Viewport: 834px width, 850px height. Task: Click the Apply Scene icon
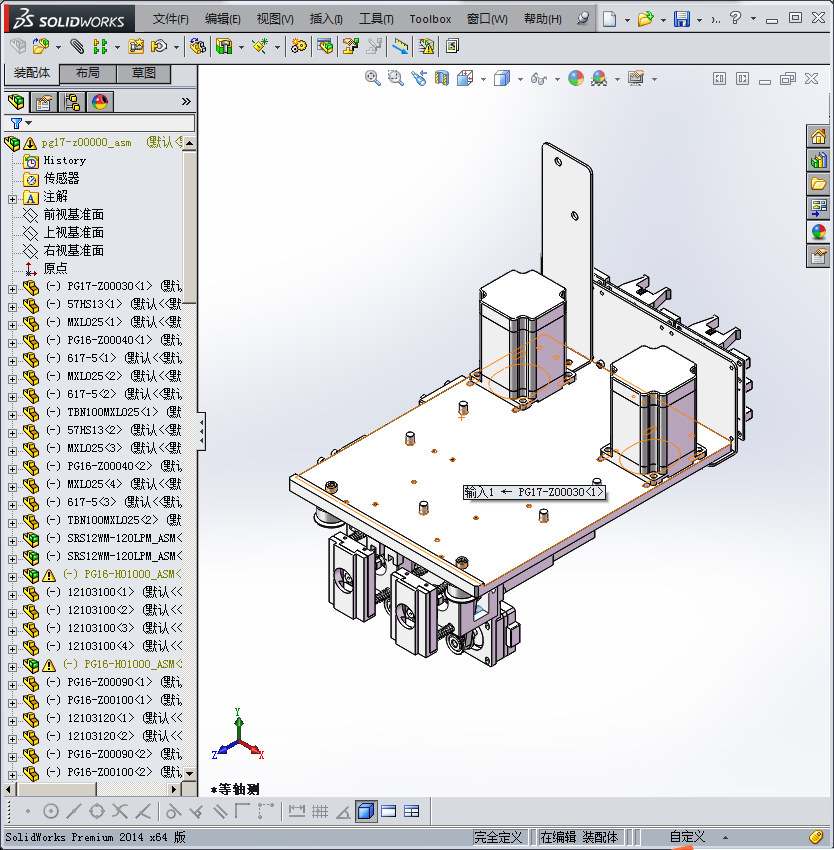pos(599,79)
